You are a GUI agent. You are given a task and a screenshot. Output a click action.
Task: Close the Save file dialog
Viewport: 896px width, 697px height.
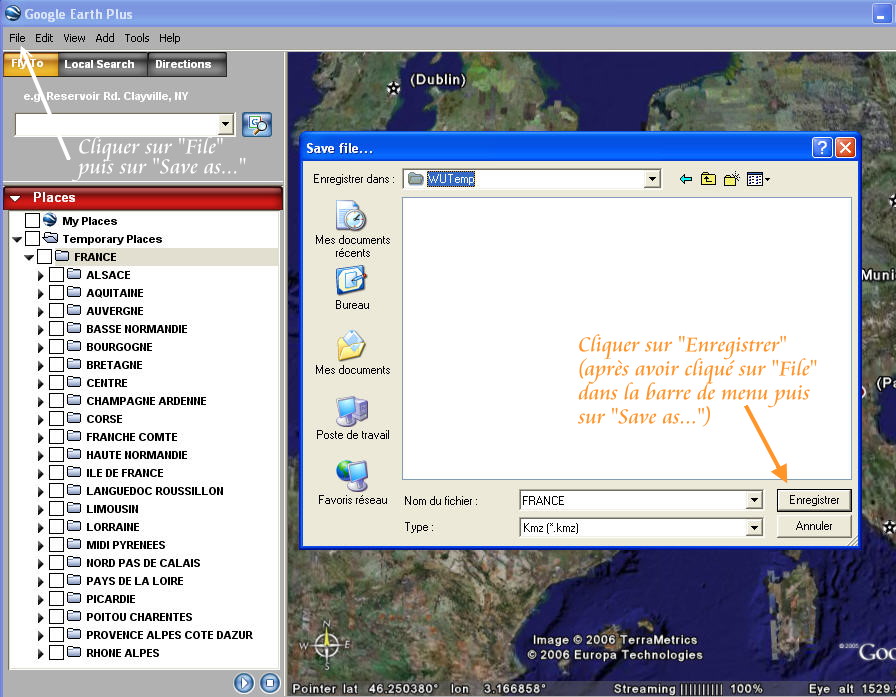(845, 147)
